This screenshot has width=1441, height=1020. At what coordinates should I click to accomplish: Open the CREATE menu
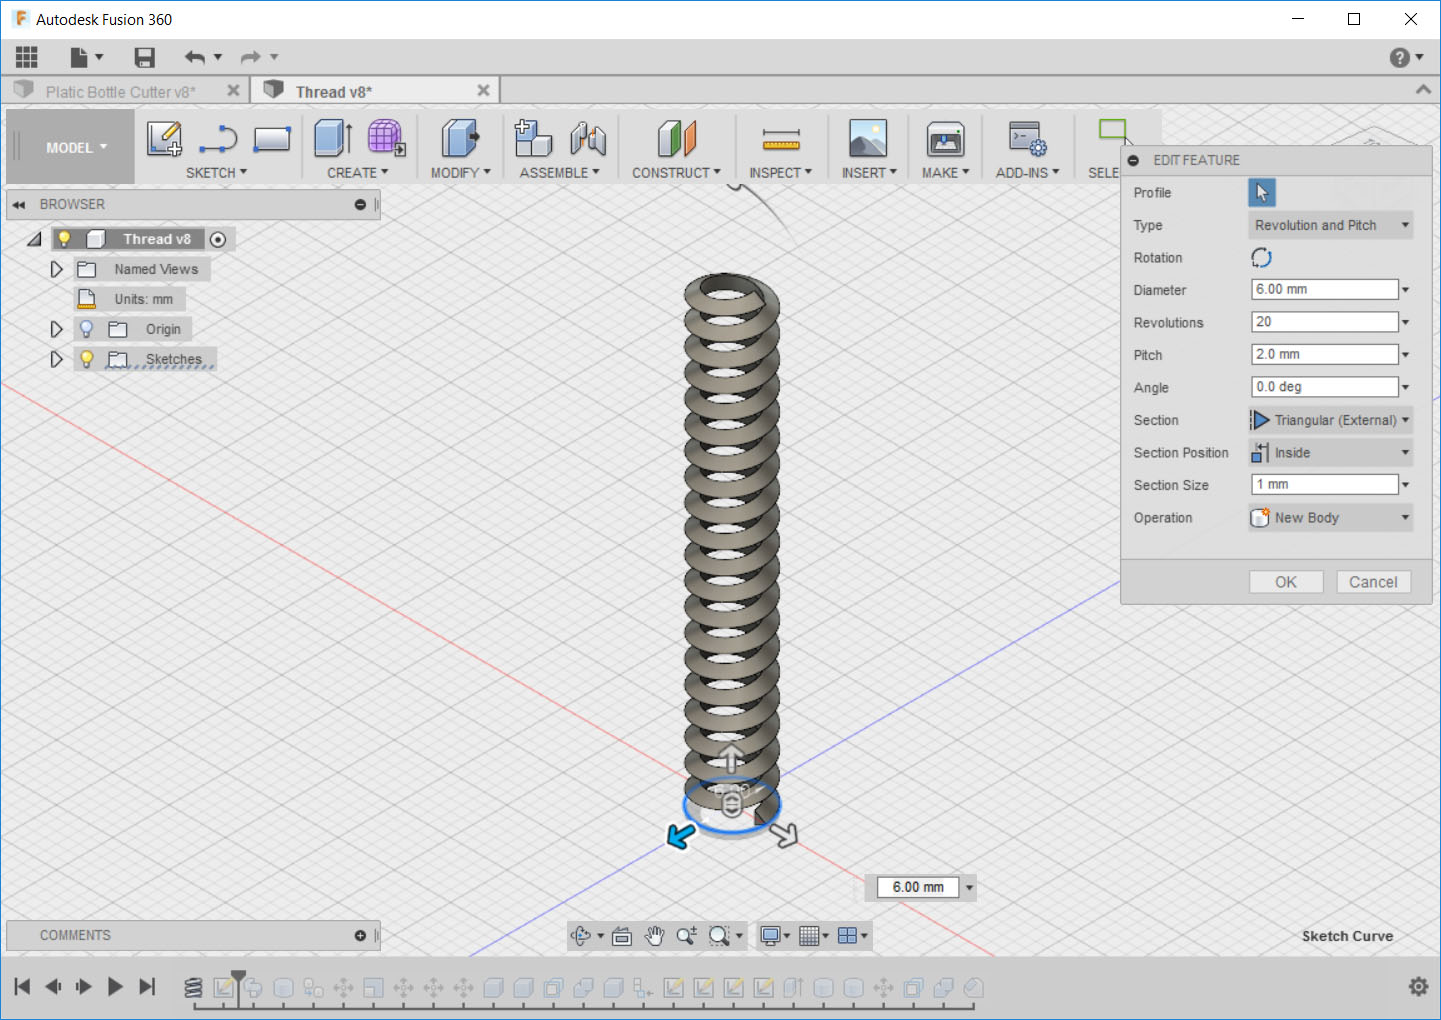pos(358,173)
